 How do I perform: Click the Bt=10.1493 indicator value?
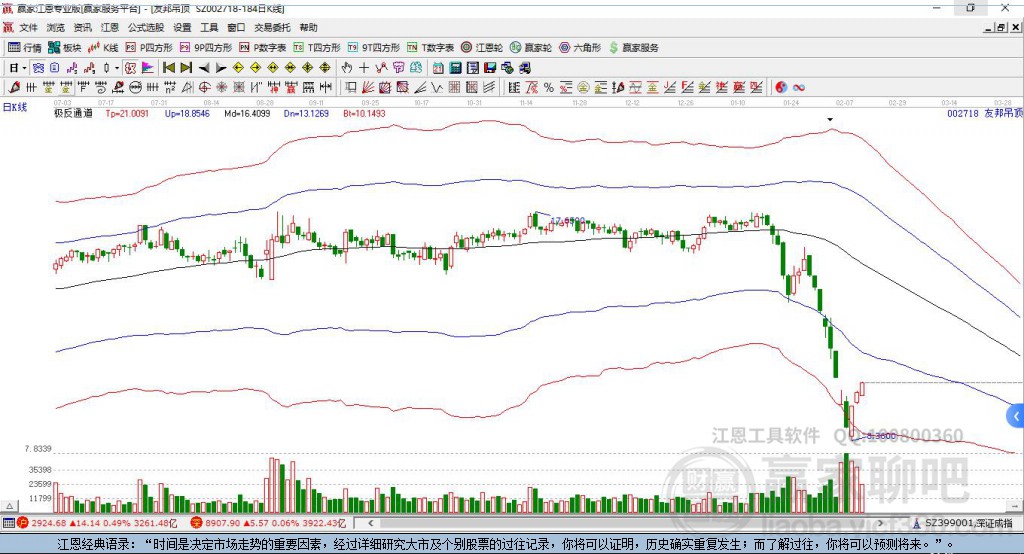(x=364, y=113)
